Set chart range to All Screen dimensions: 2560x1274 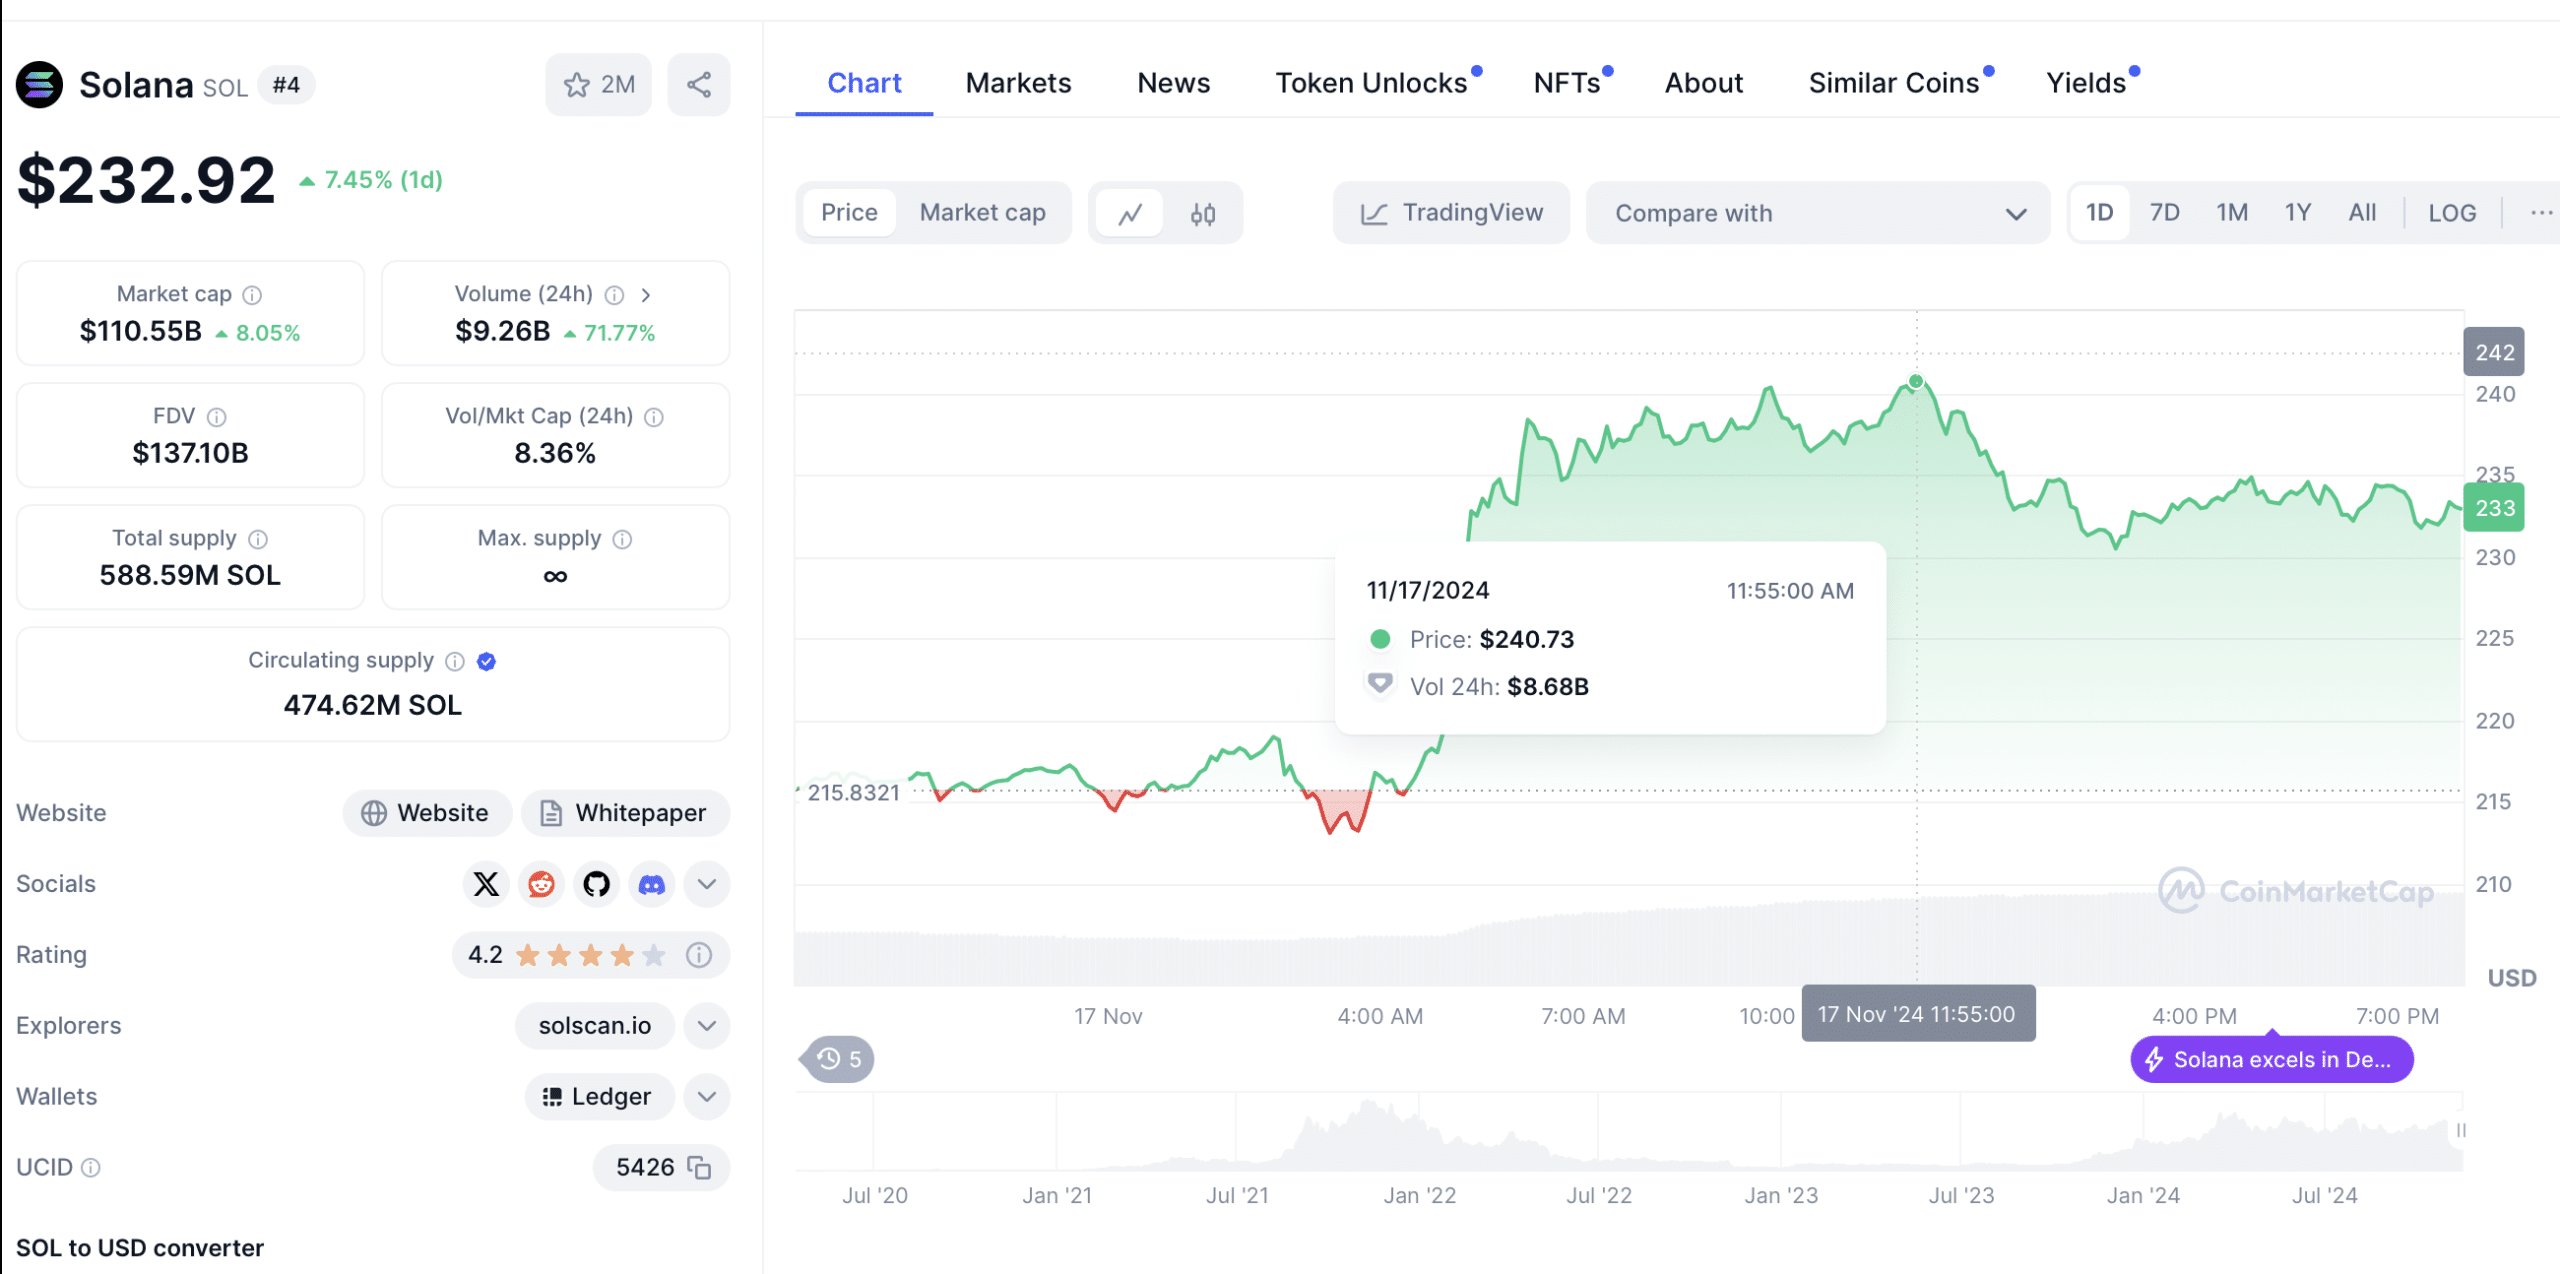2362,213
